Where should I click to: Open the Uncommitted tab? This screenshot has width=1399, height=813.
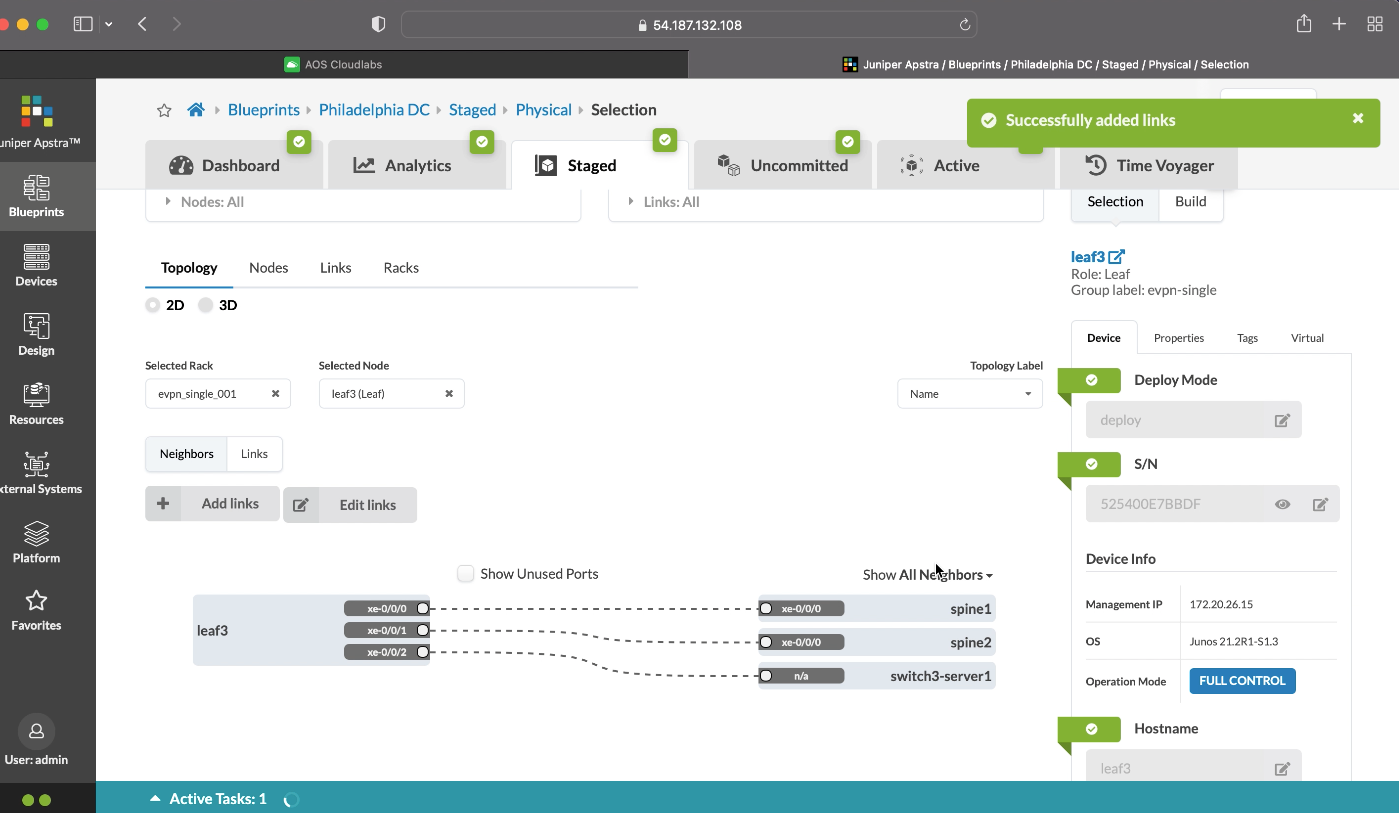pos(783,165)
